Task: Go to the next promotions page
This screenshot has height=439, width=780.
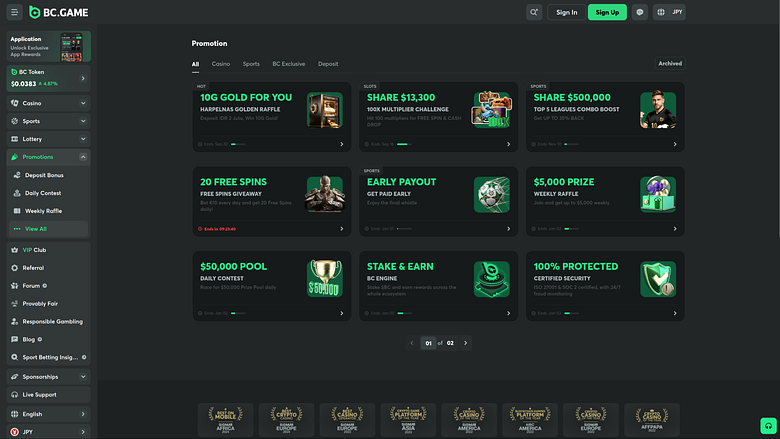Action: 466,343
